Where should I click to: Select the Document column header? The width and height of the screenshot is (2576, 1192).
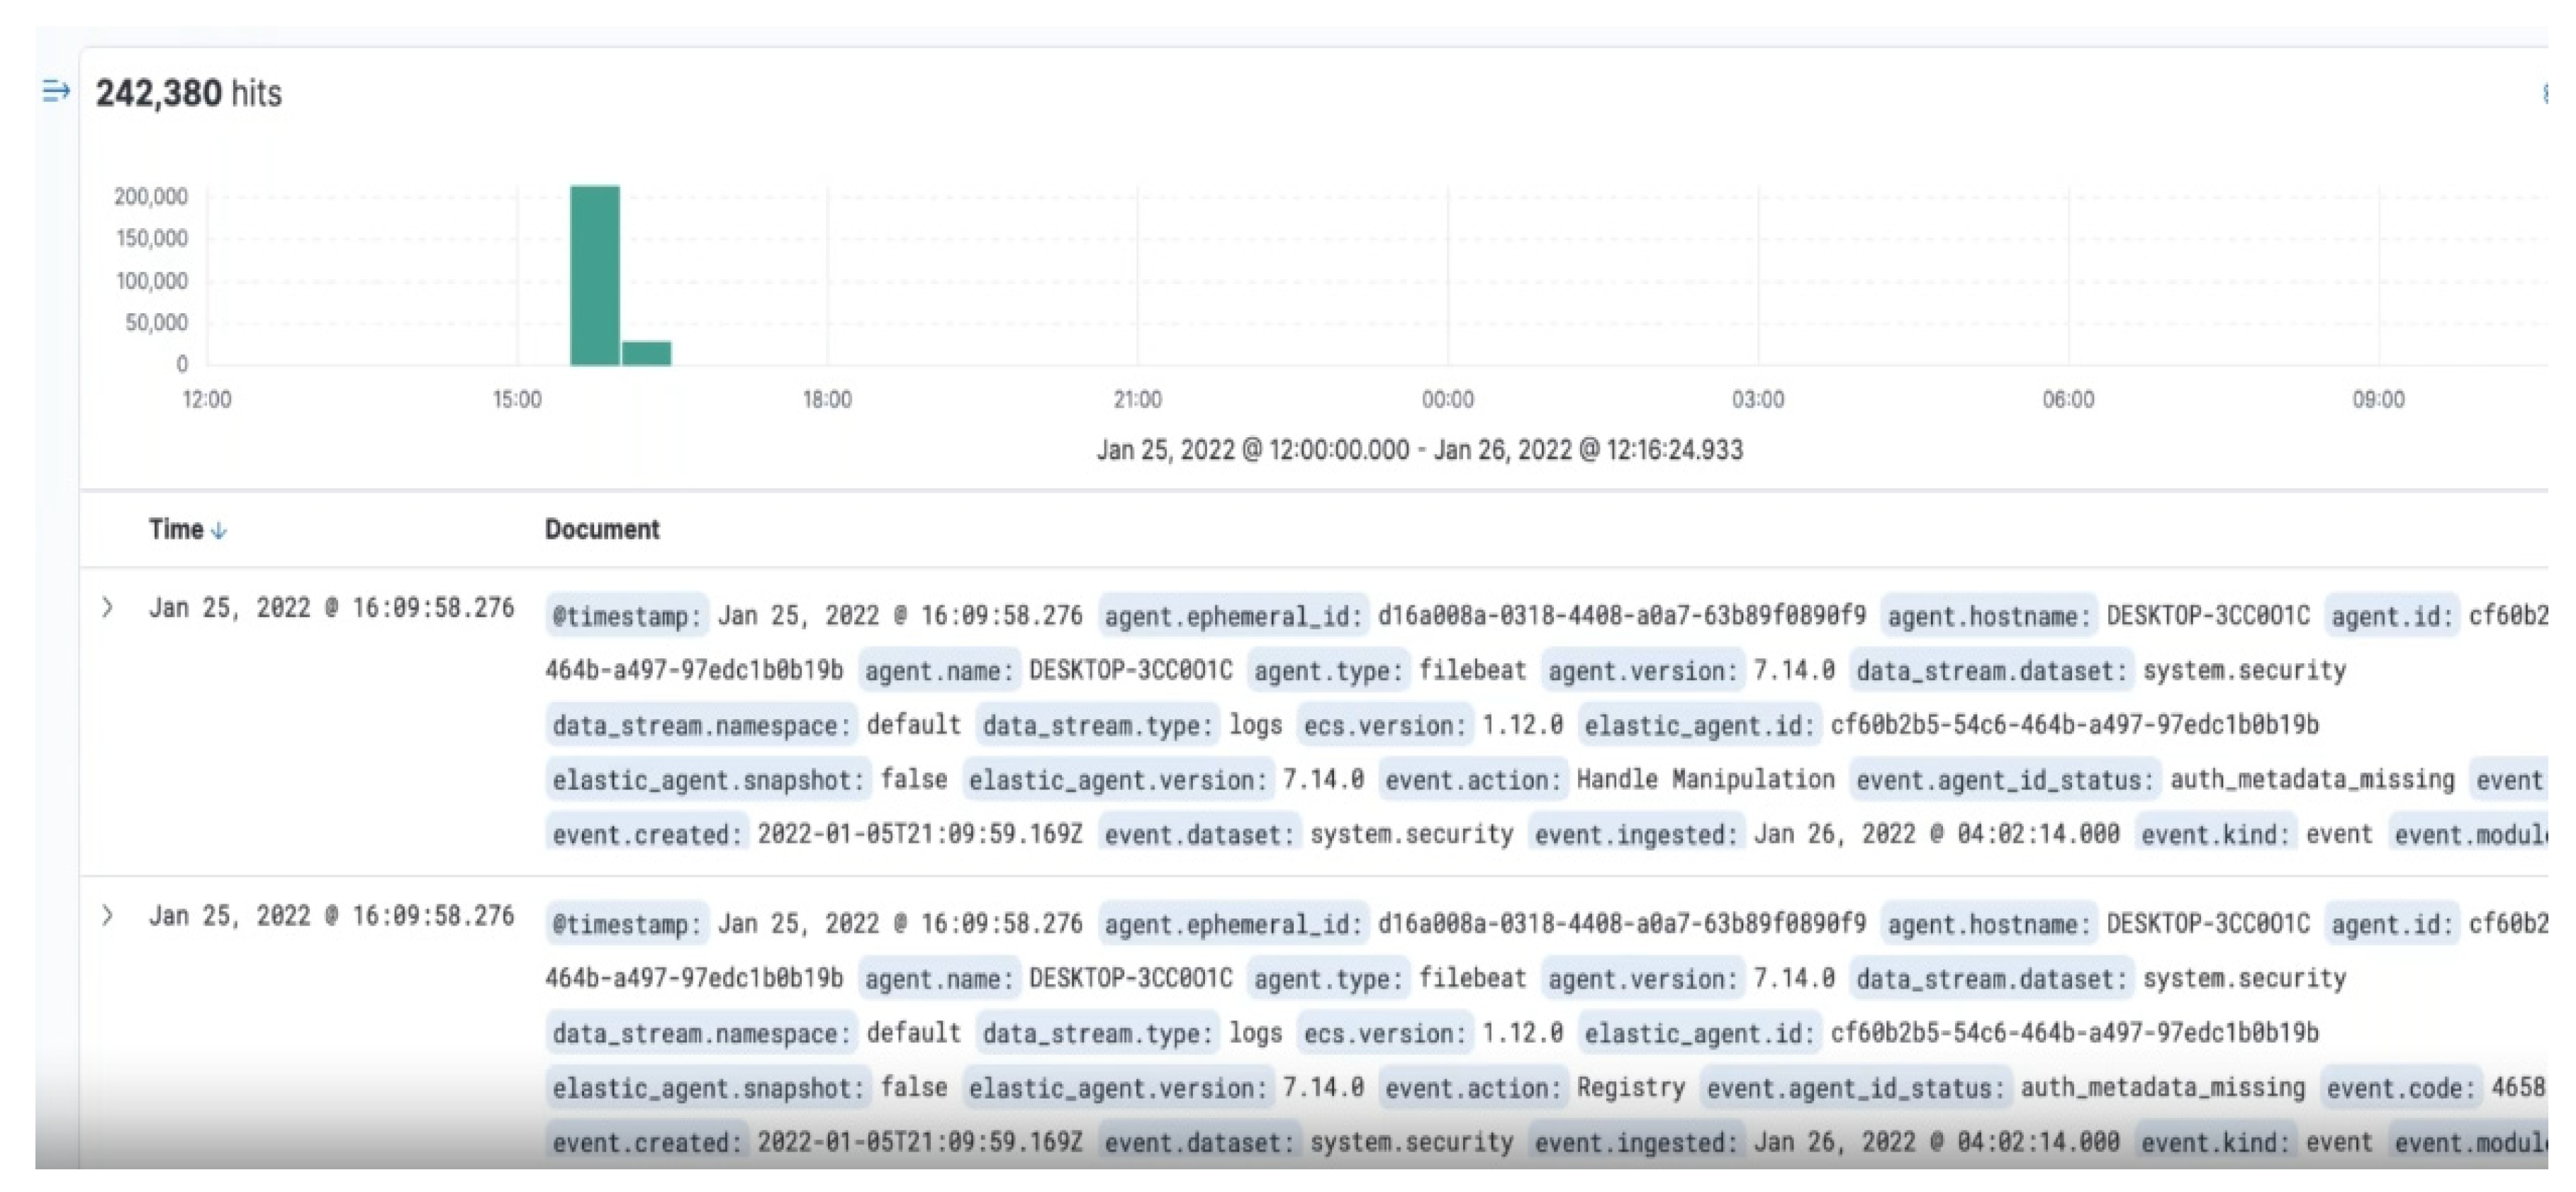click(x=601, y=529)
